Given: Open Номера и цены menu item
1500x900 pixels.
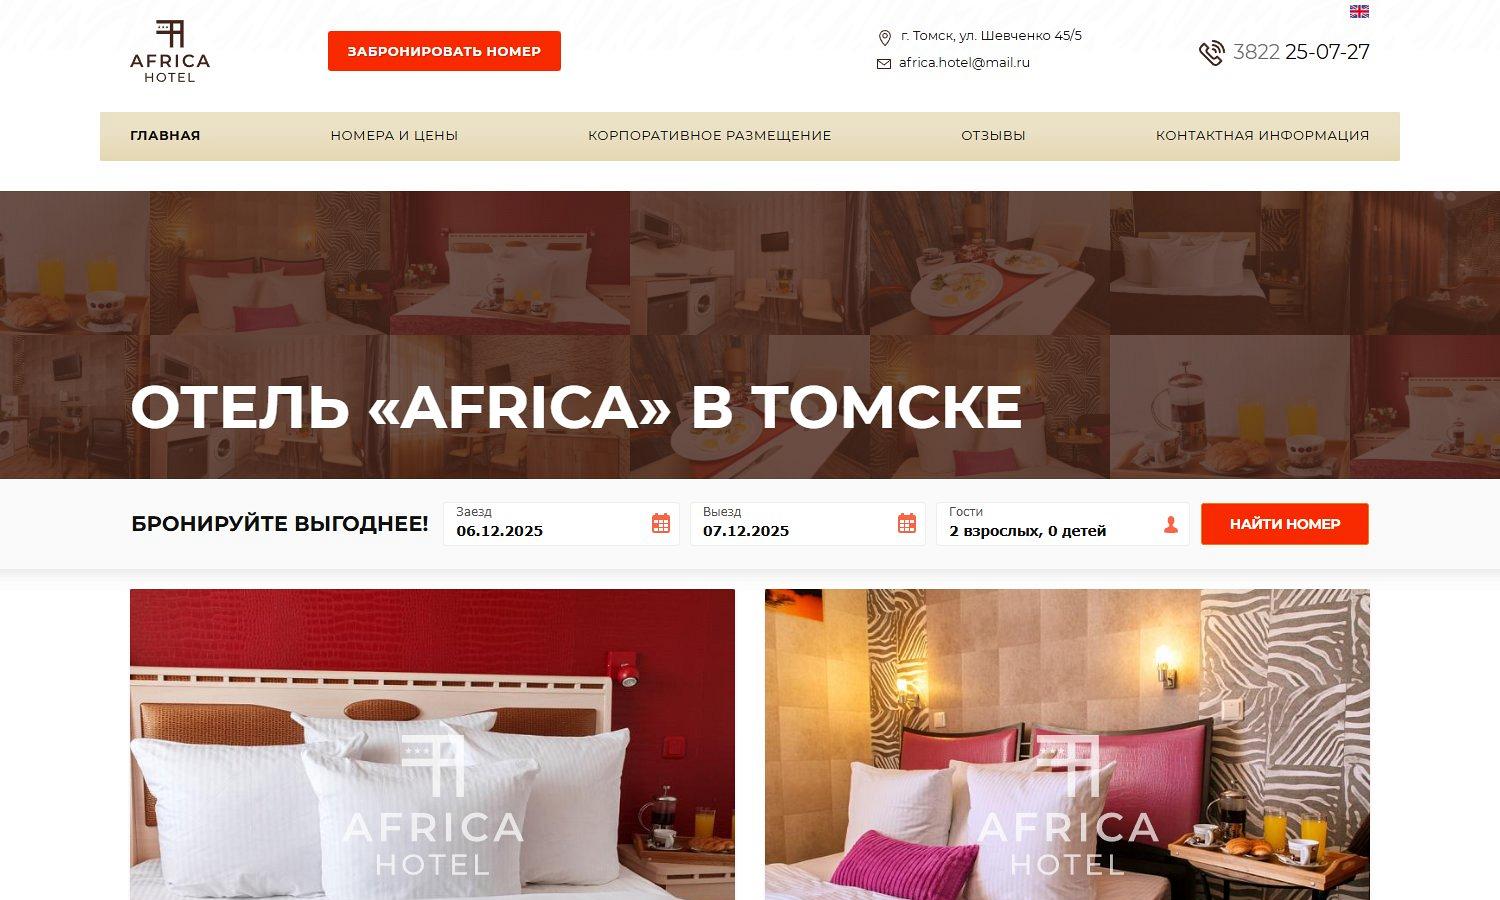Looking at the screenshot, I should click(x=394, y=136).
